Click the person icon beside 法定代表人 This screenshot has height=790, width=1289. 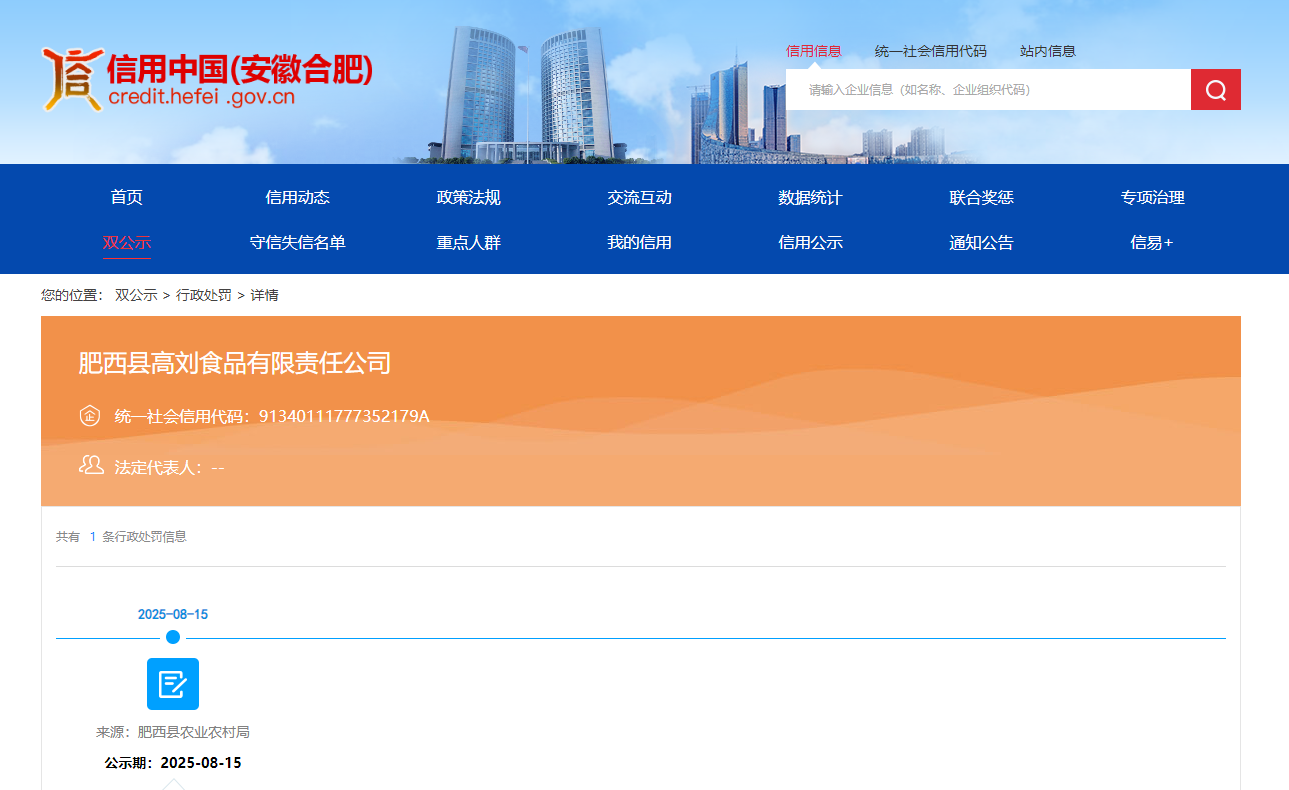pyautogui.click(x=91, y=465)
